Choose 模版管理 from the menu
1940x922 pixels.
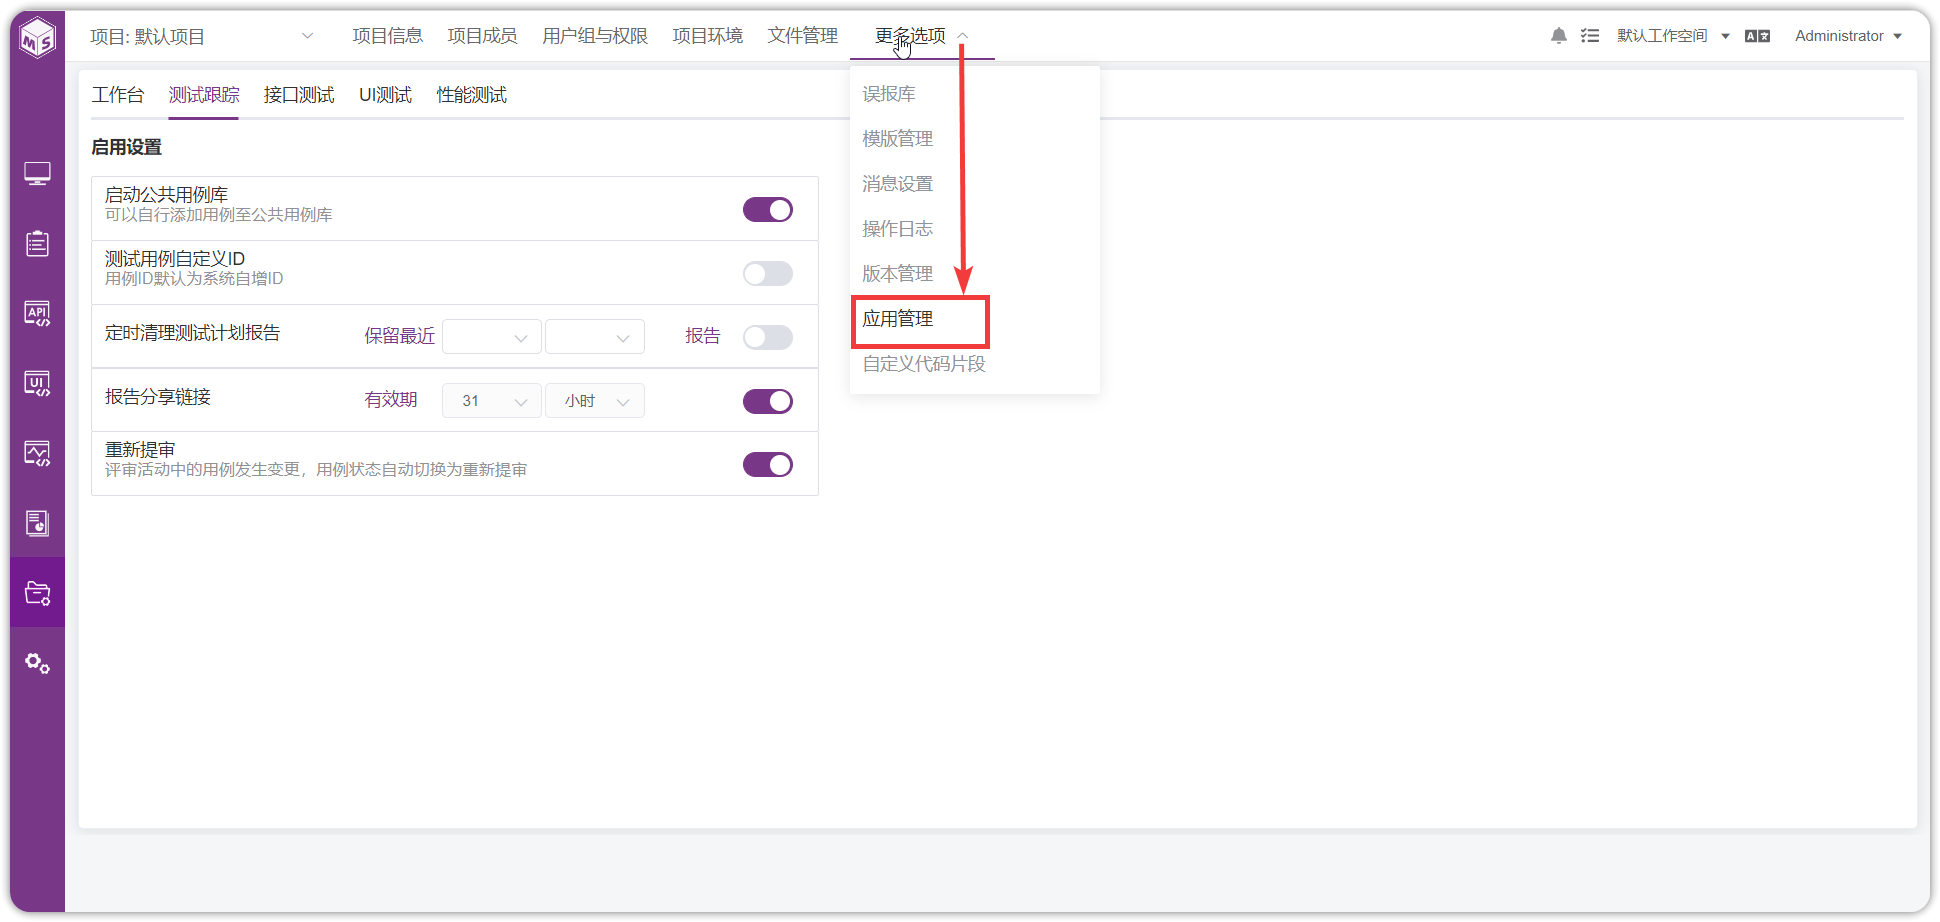[x=898, y=139]
